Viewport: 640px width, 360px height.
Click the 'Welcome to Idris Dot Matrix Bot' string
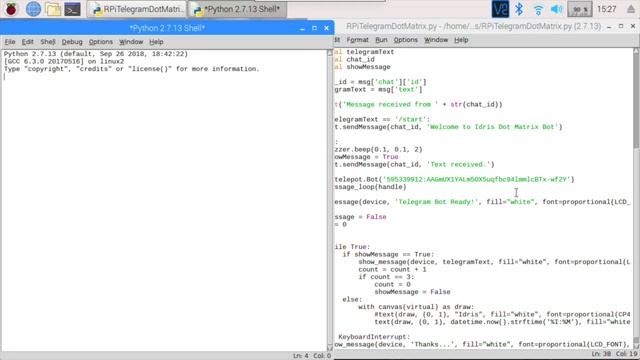(492, 127)
